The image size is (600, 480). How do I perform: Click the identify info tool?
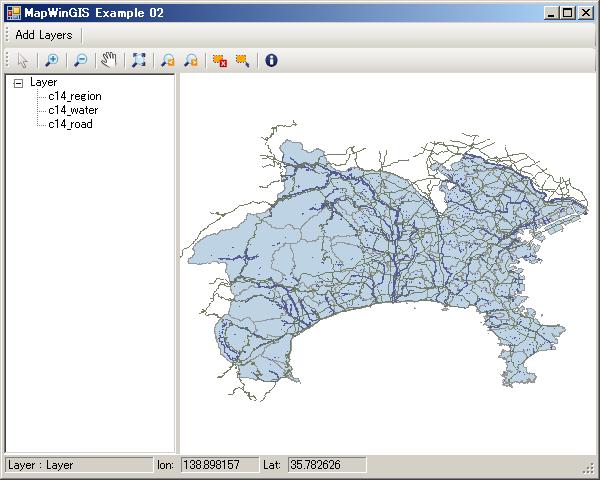[x=271, y=60]
